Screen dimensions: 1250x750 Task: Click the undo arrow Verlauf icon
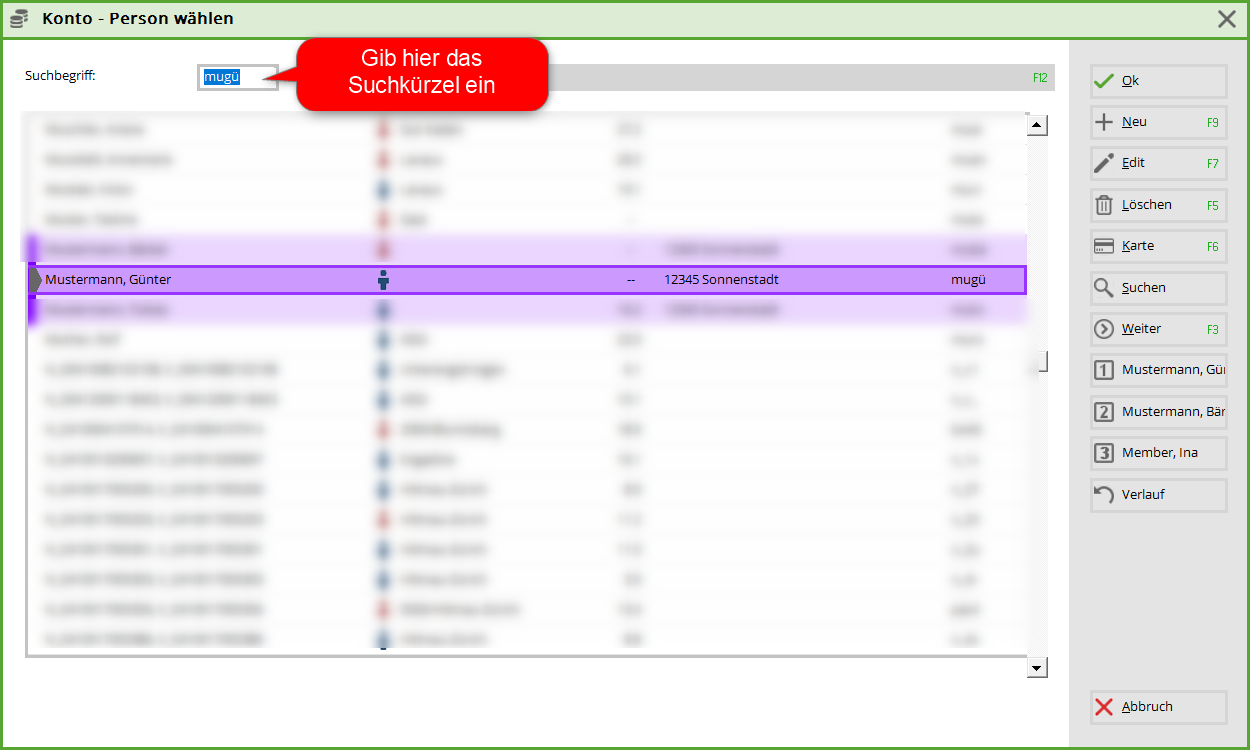(1104, 495)
